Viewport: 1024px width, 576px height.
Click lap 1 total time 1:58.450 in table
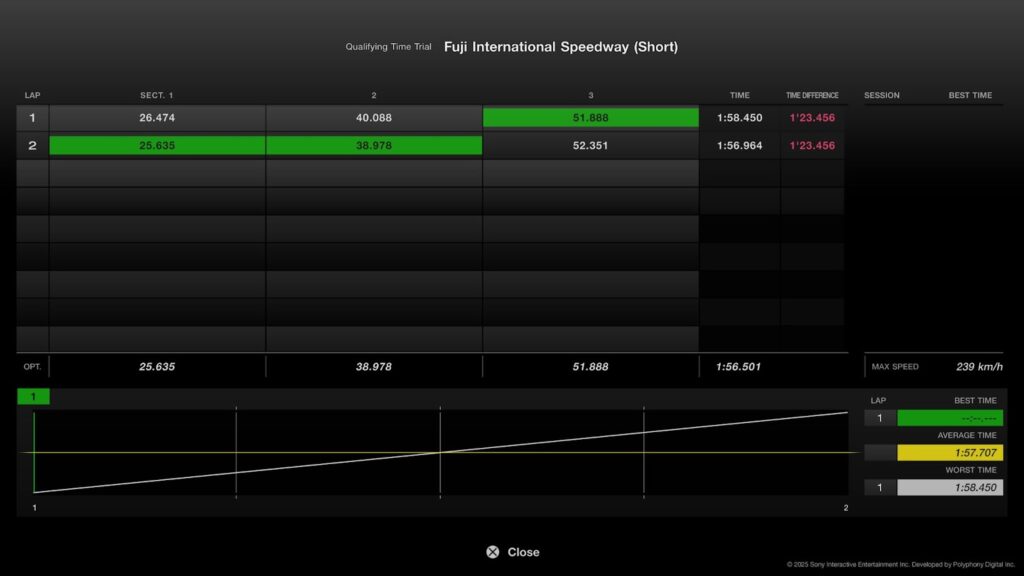tap(739, 118)
